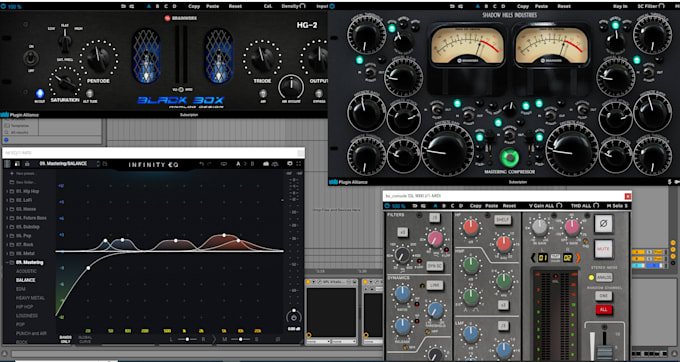
Task: Click pink filter knob in SSL Filters section
Action: coord(435,239)
